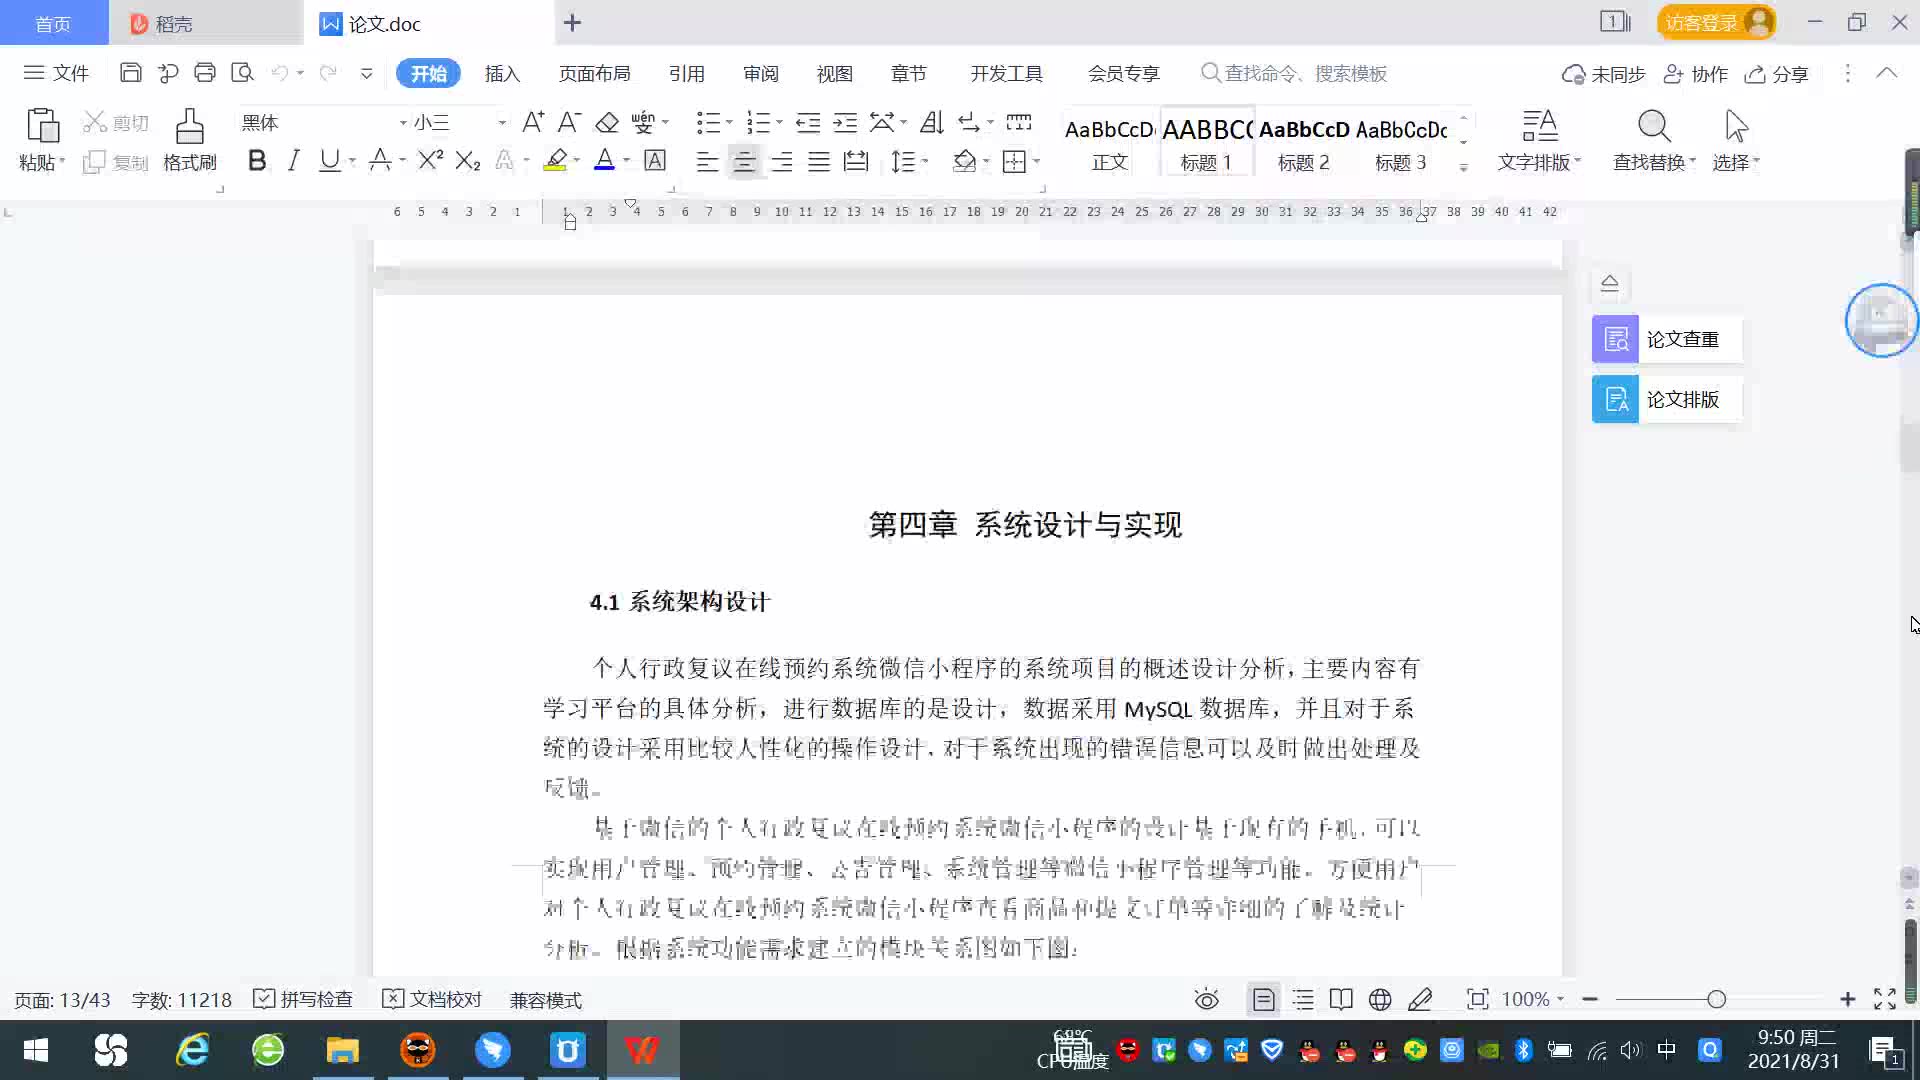1920x1080 pixels.
Task: Click the print icon in quick toolbar
Action: coord(205,73)
